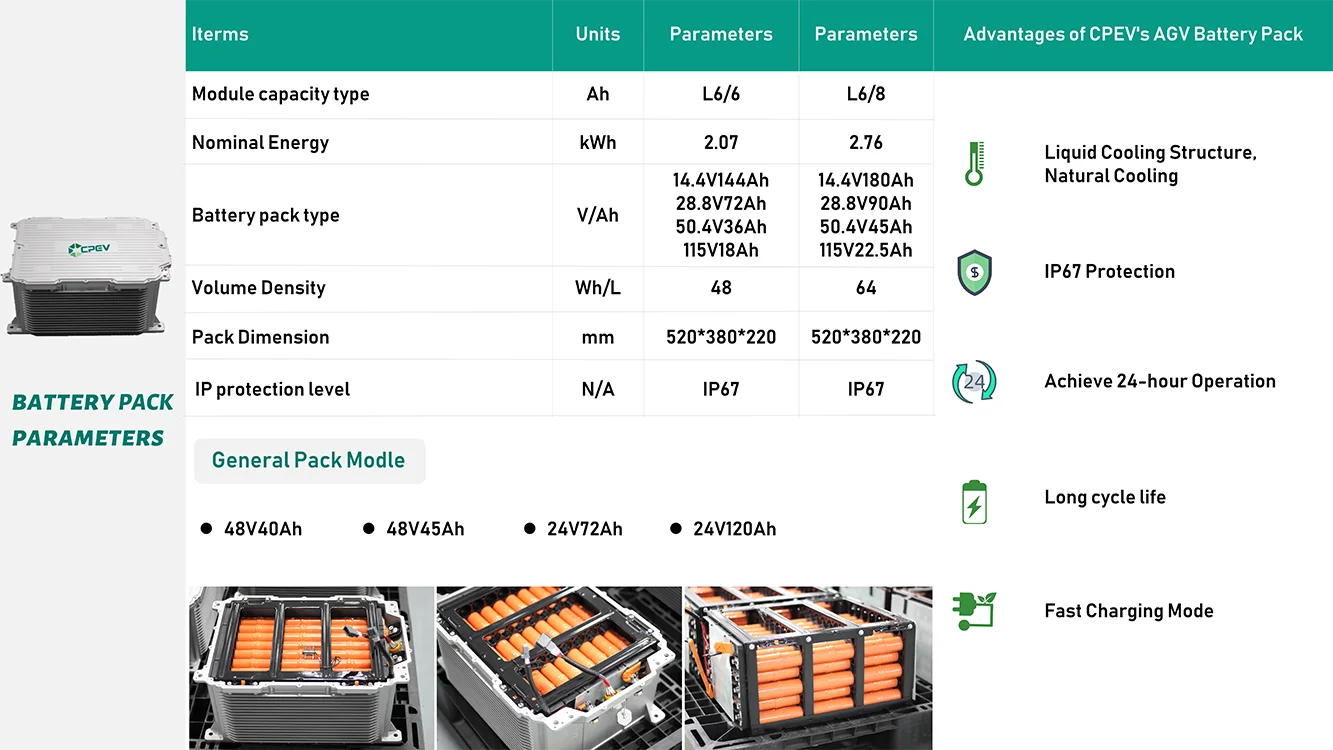Click the Liquid Cooling Structure, Natural Cooling text

1150,164
